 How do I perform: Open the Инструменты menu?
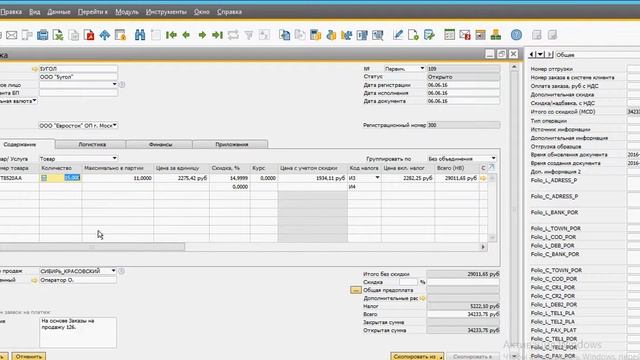tap(166, 12)
